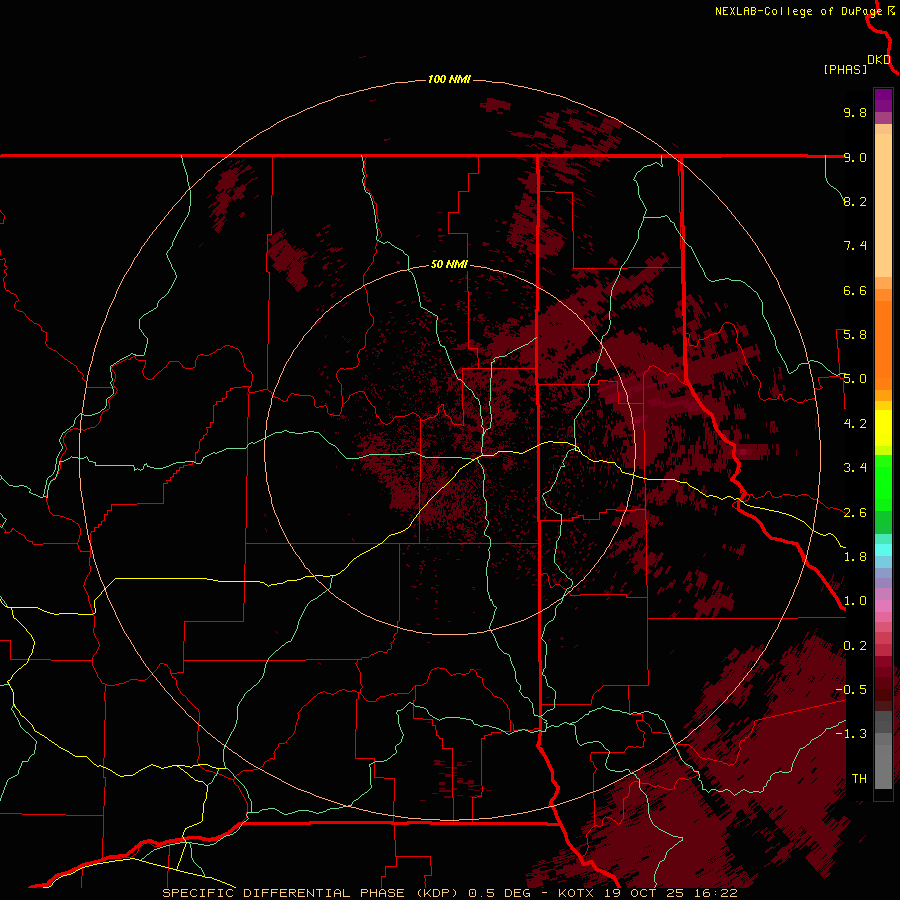This screenshot has height=900, width=900.
Task: Click the 50 NMI range ring label
Action: click(449, 264)
